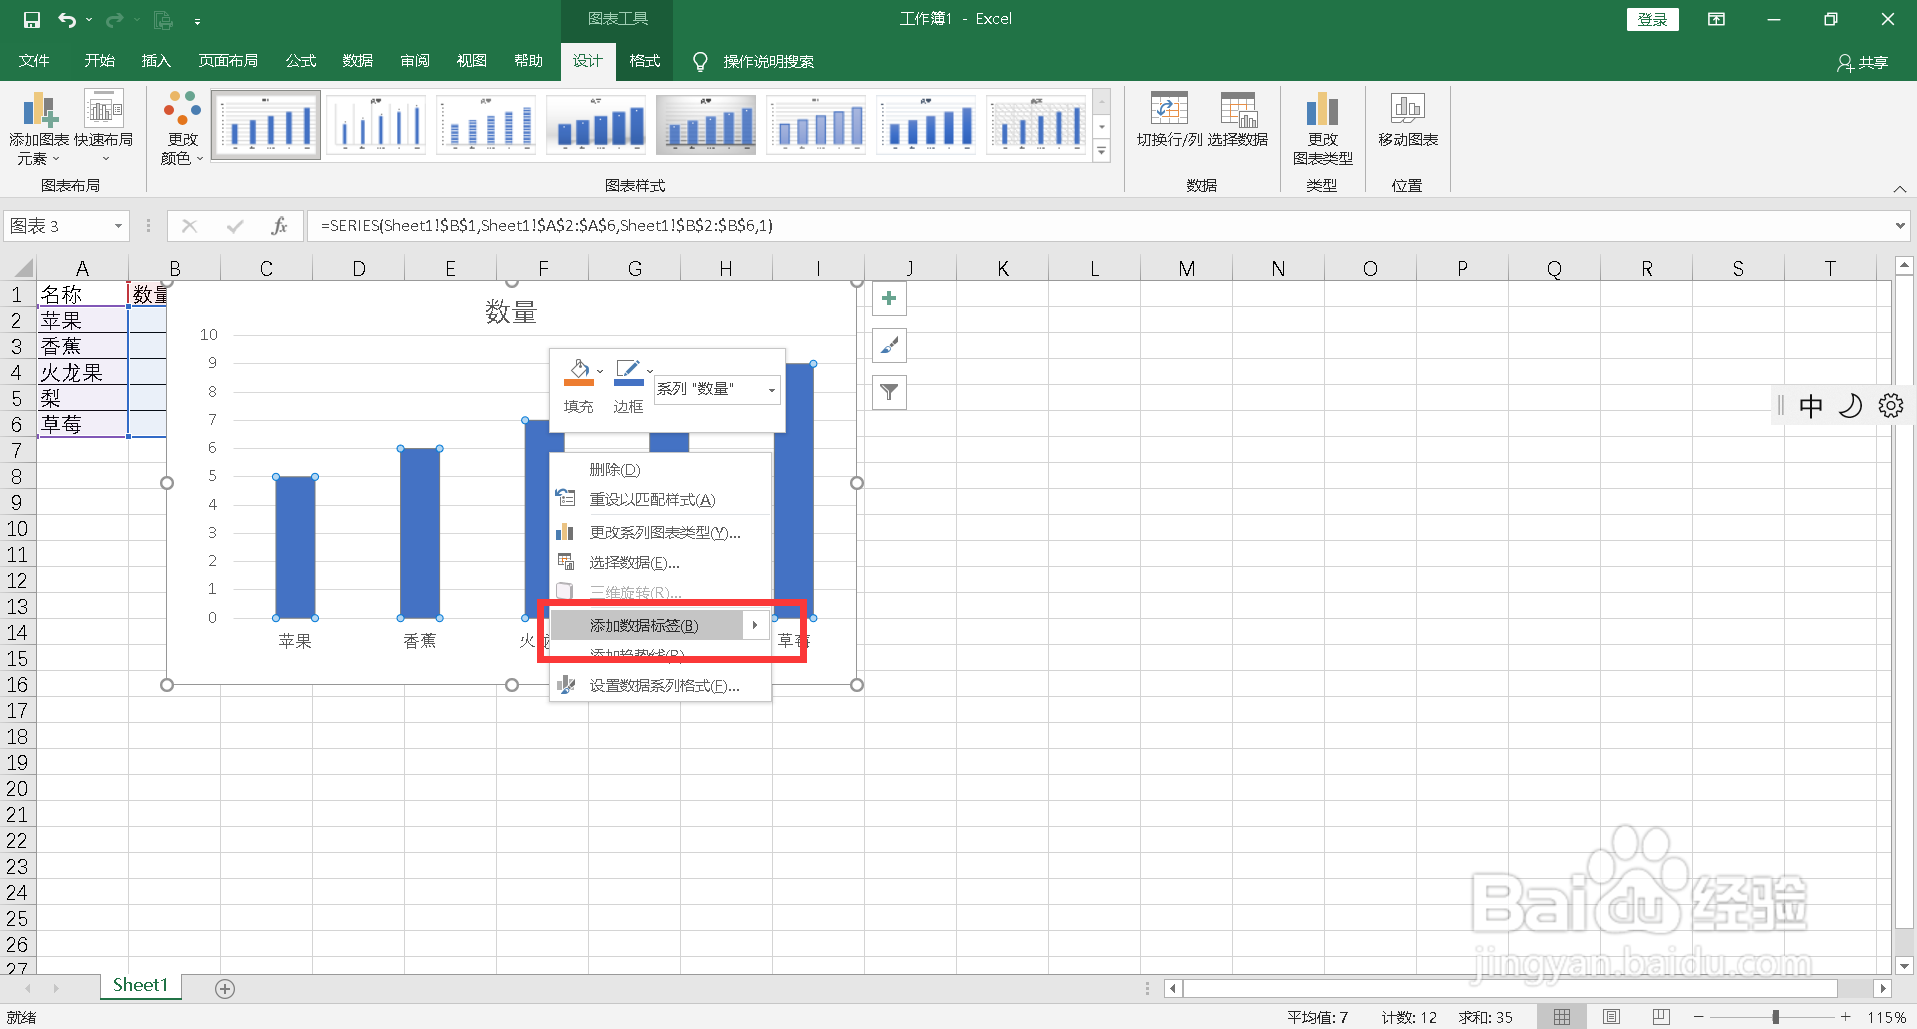1917x1029 pixels.
Task: Open Change Colors palette
Action: (x=182, y=128)
